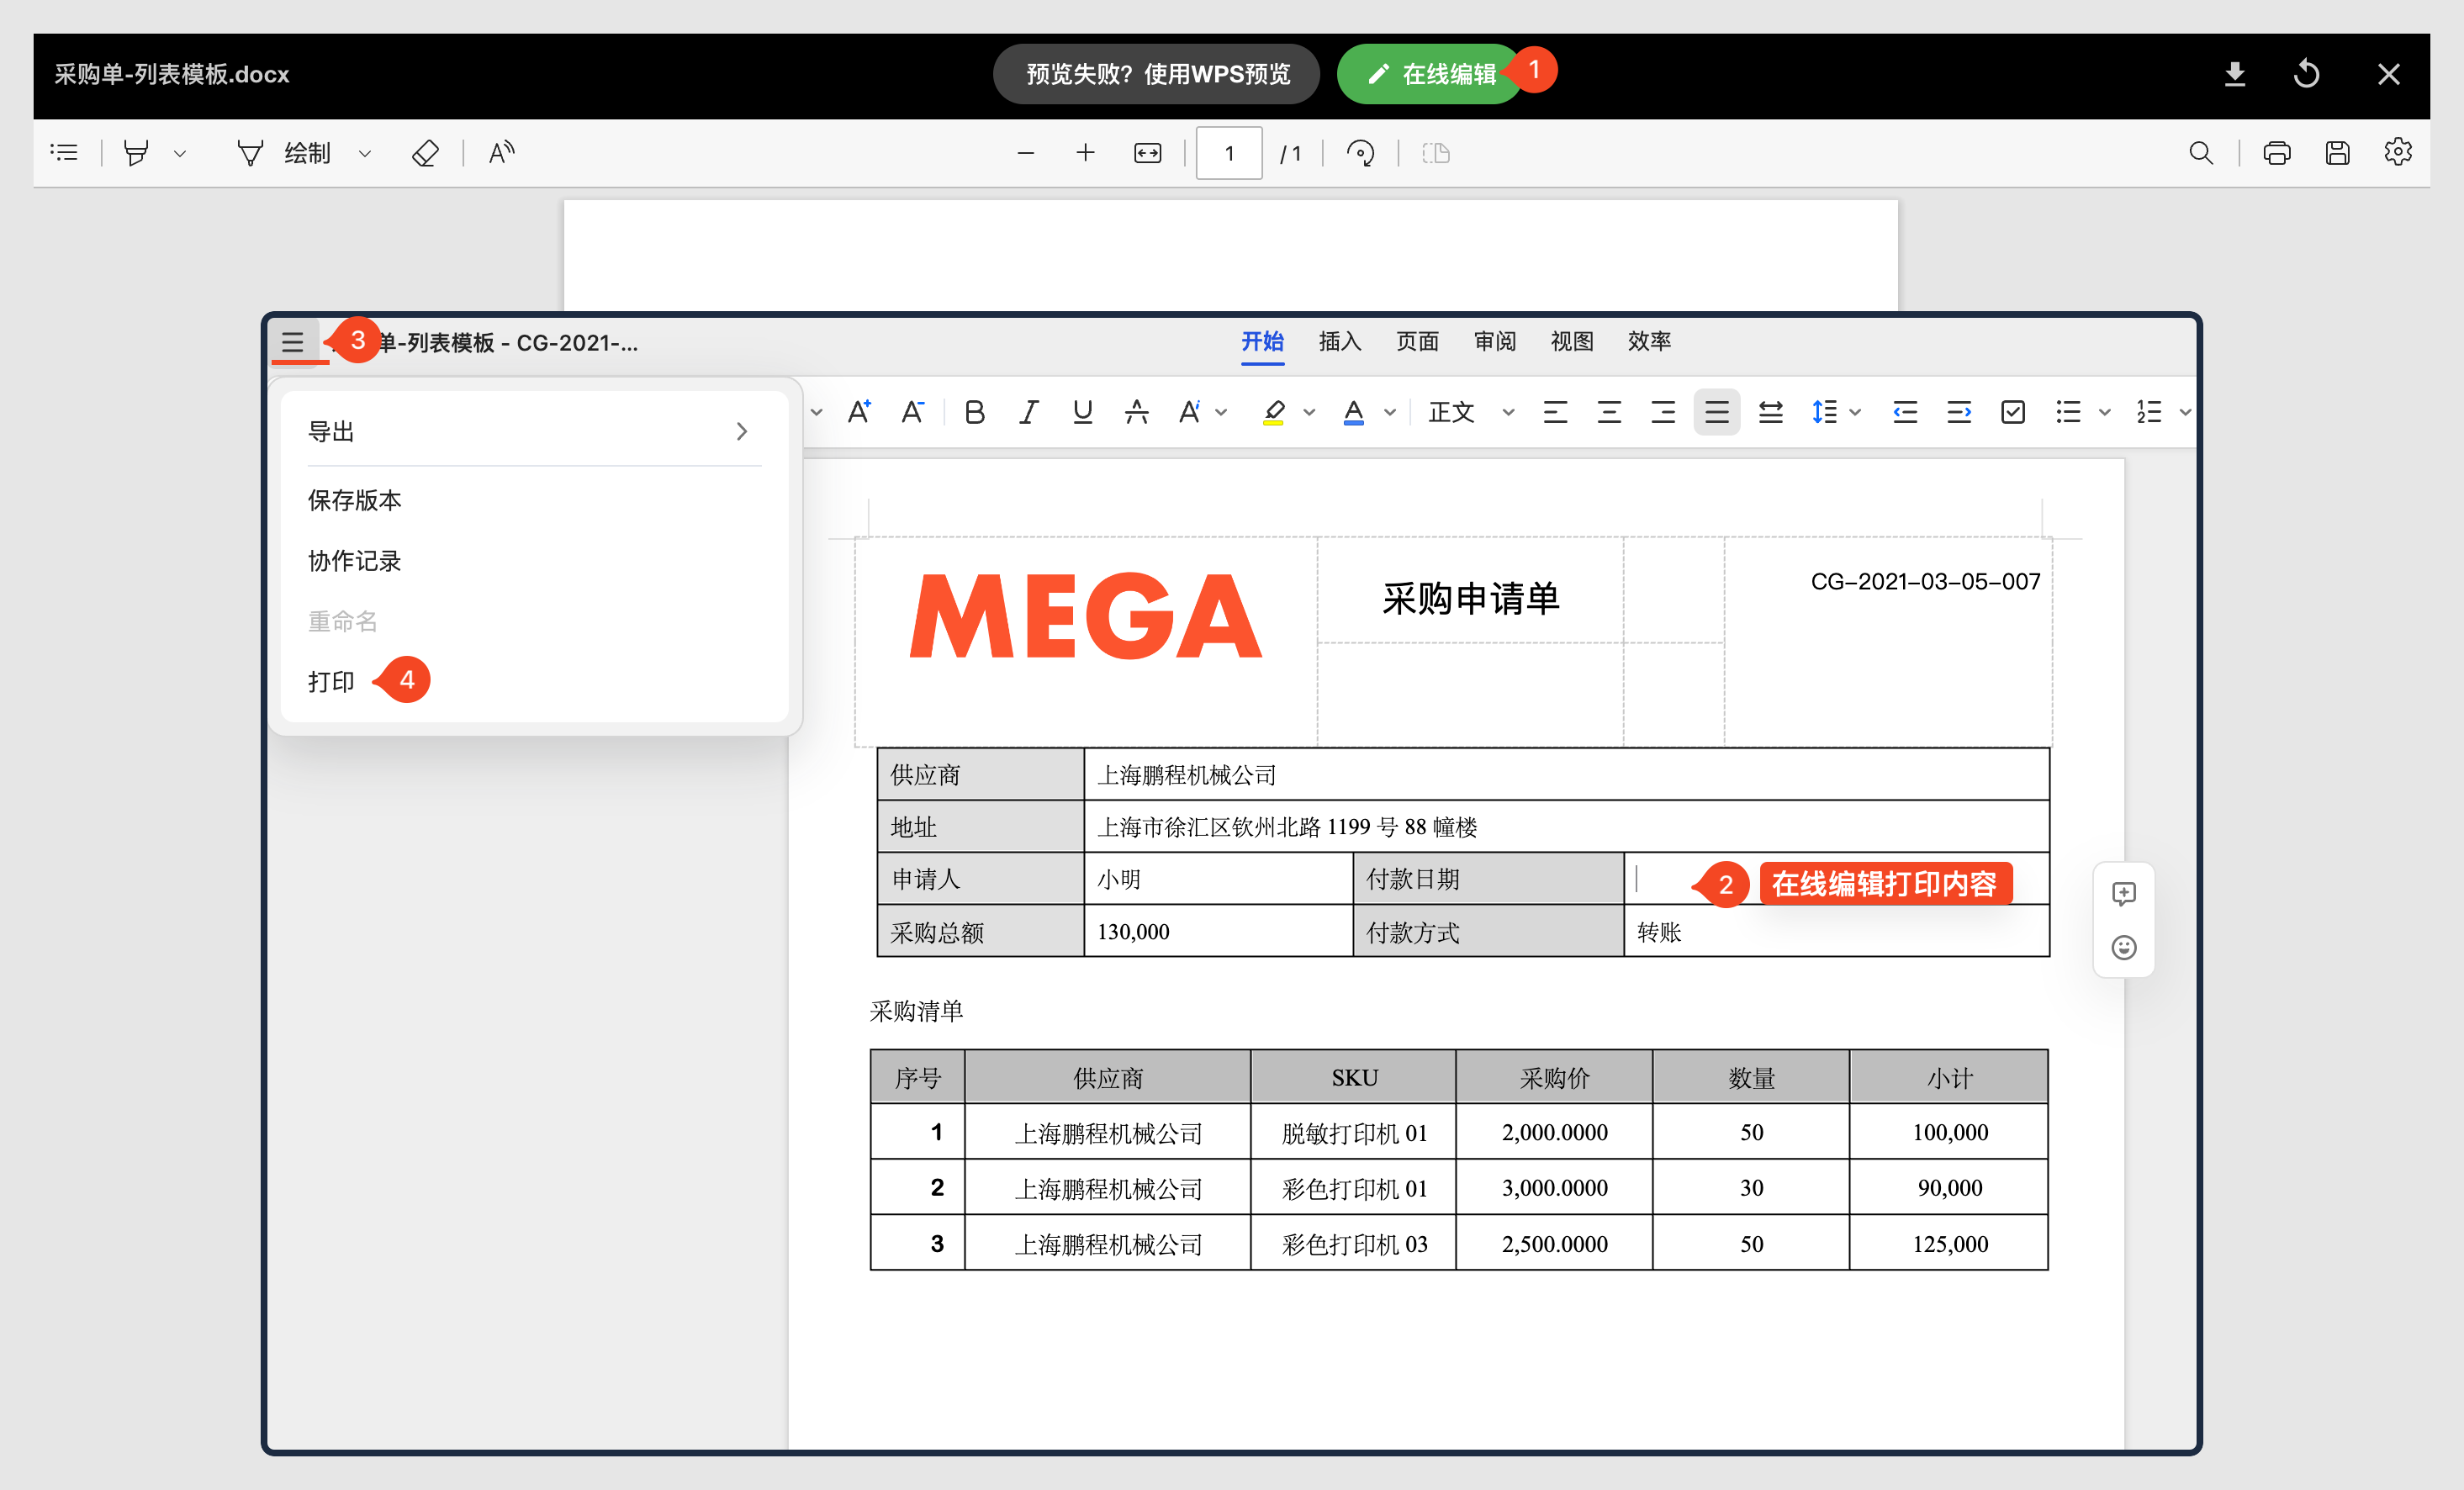2464x1490 pixels.
Task: Select the highlighter tool icon
Action: click(136, 153)
